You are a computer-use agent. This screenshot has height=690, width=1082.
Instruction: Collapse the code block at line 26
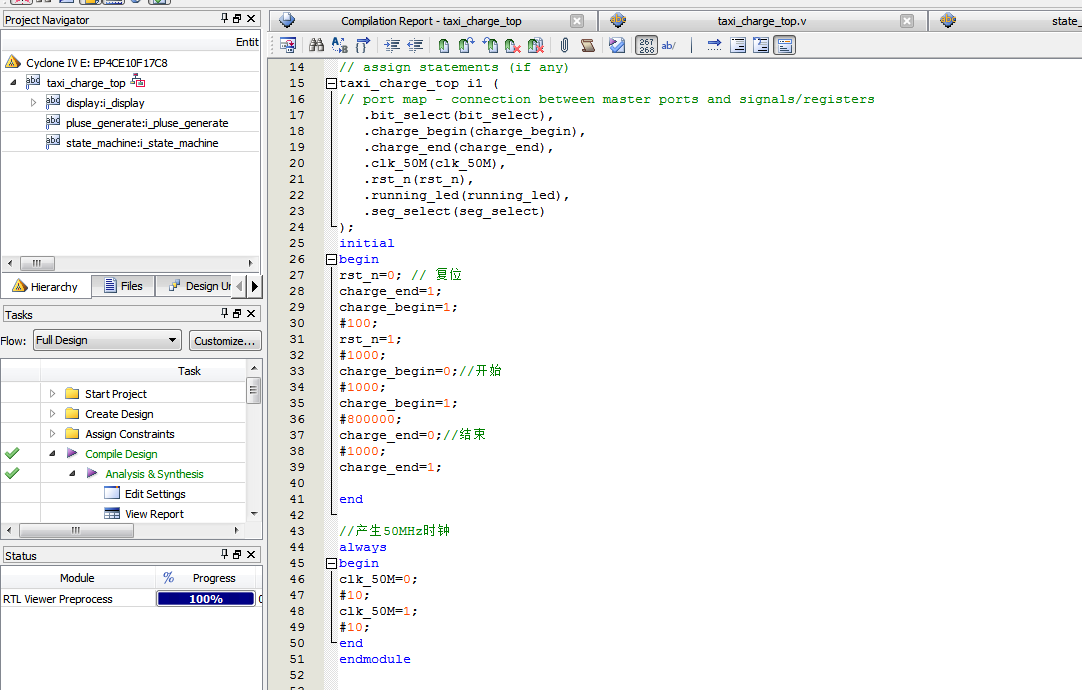pyautogui.click(x=331, y=260)
